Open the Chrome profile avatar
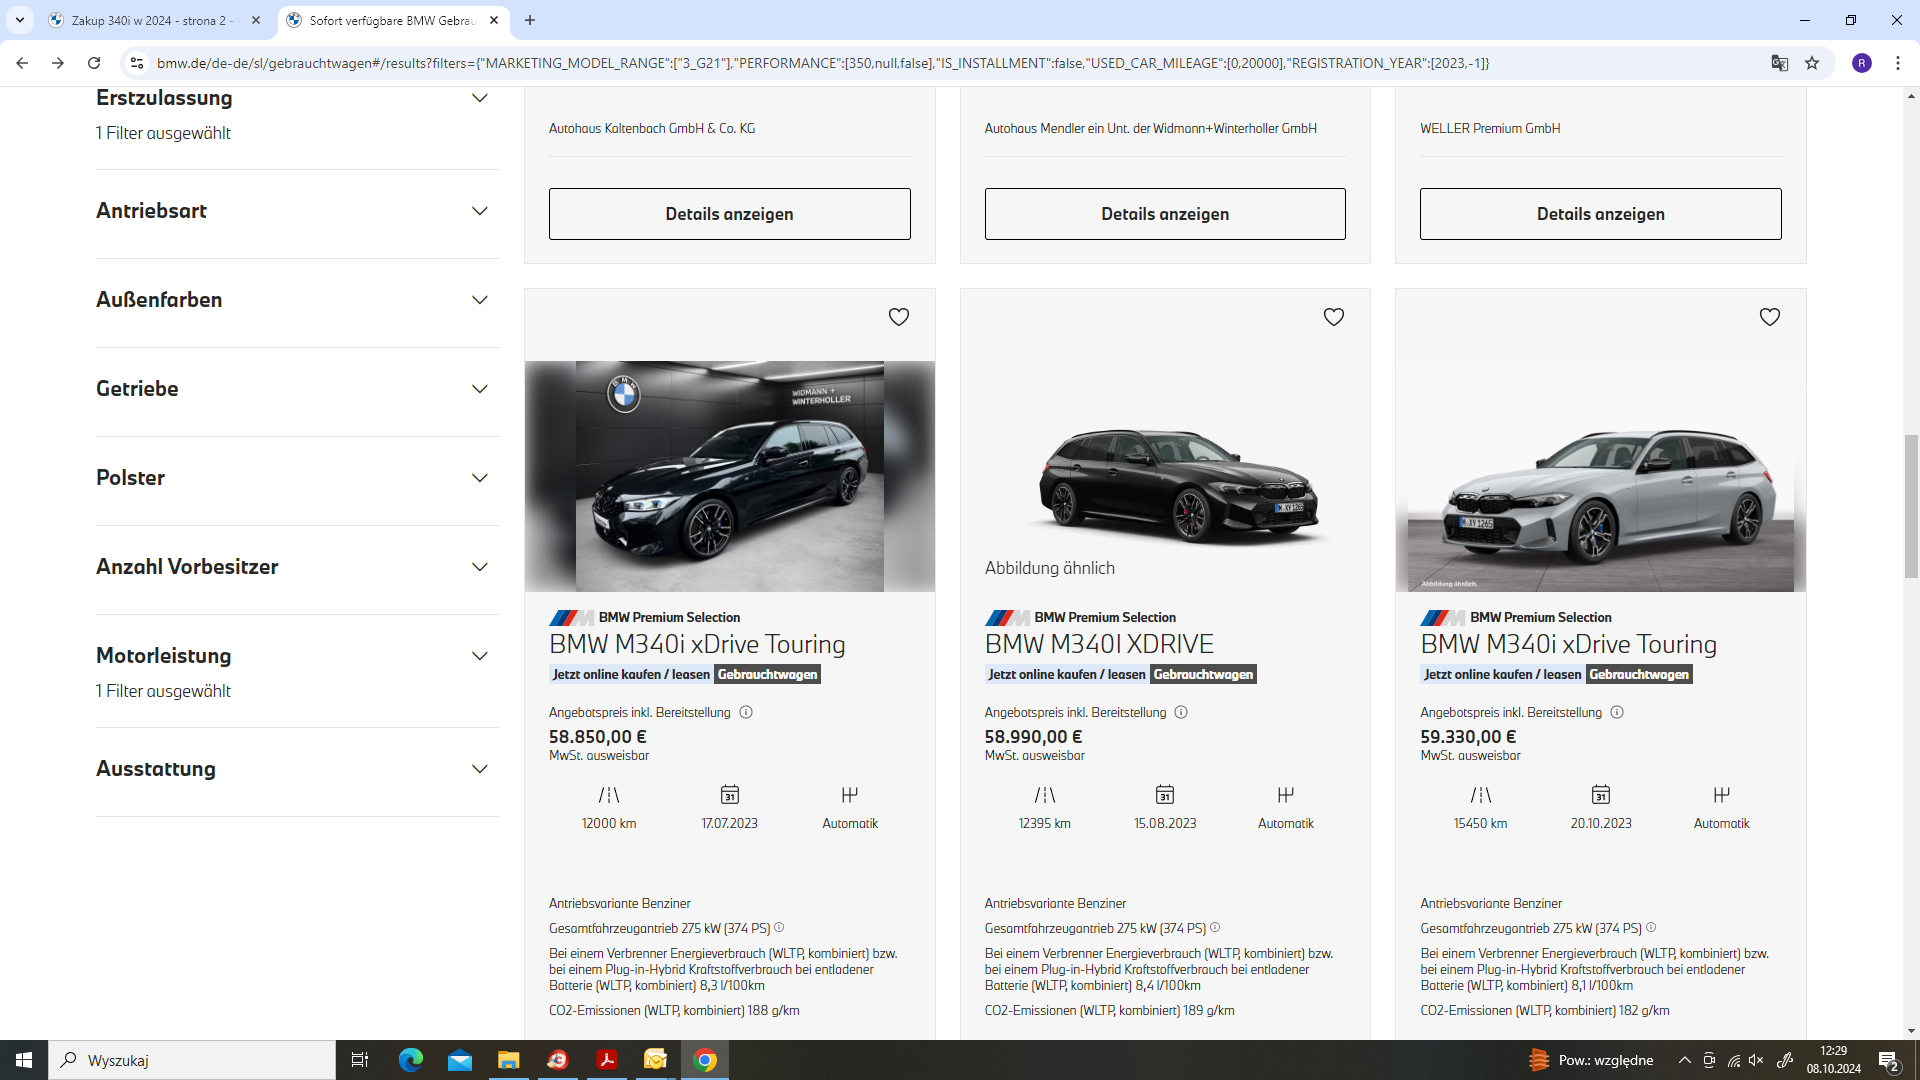The height and width of the screenshot is (1080, 1920). pyautogui.click(x=1862, y=63)
